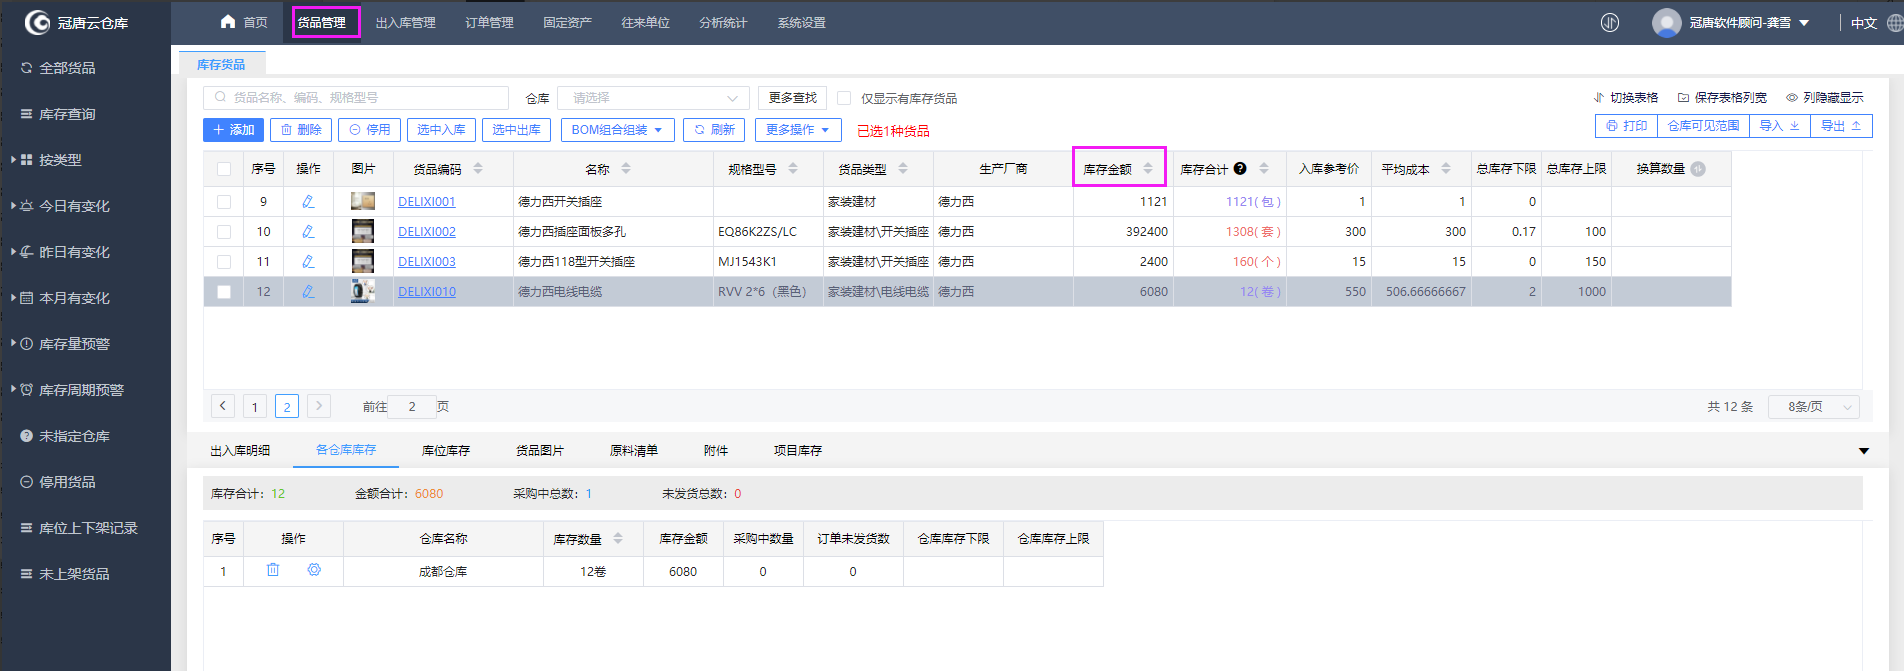Image resolution: width=1904 pixels, height=671 pixels.
Task: Click the 换算数量 info icon
Action: (x=1698, y=169)
